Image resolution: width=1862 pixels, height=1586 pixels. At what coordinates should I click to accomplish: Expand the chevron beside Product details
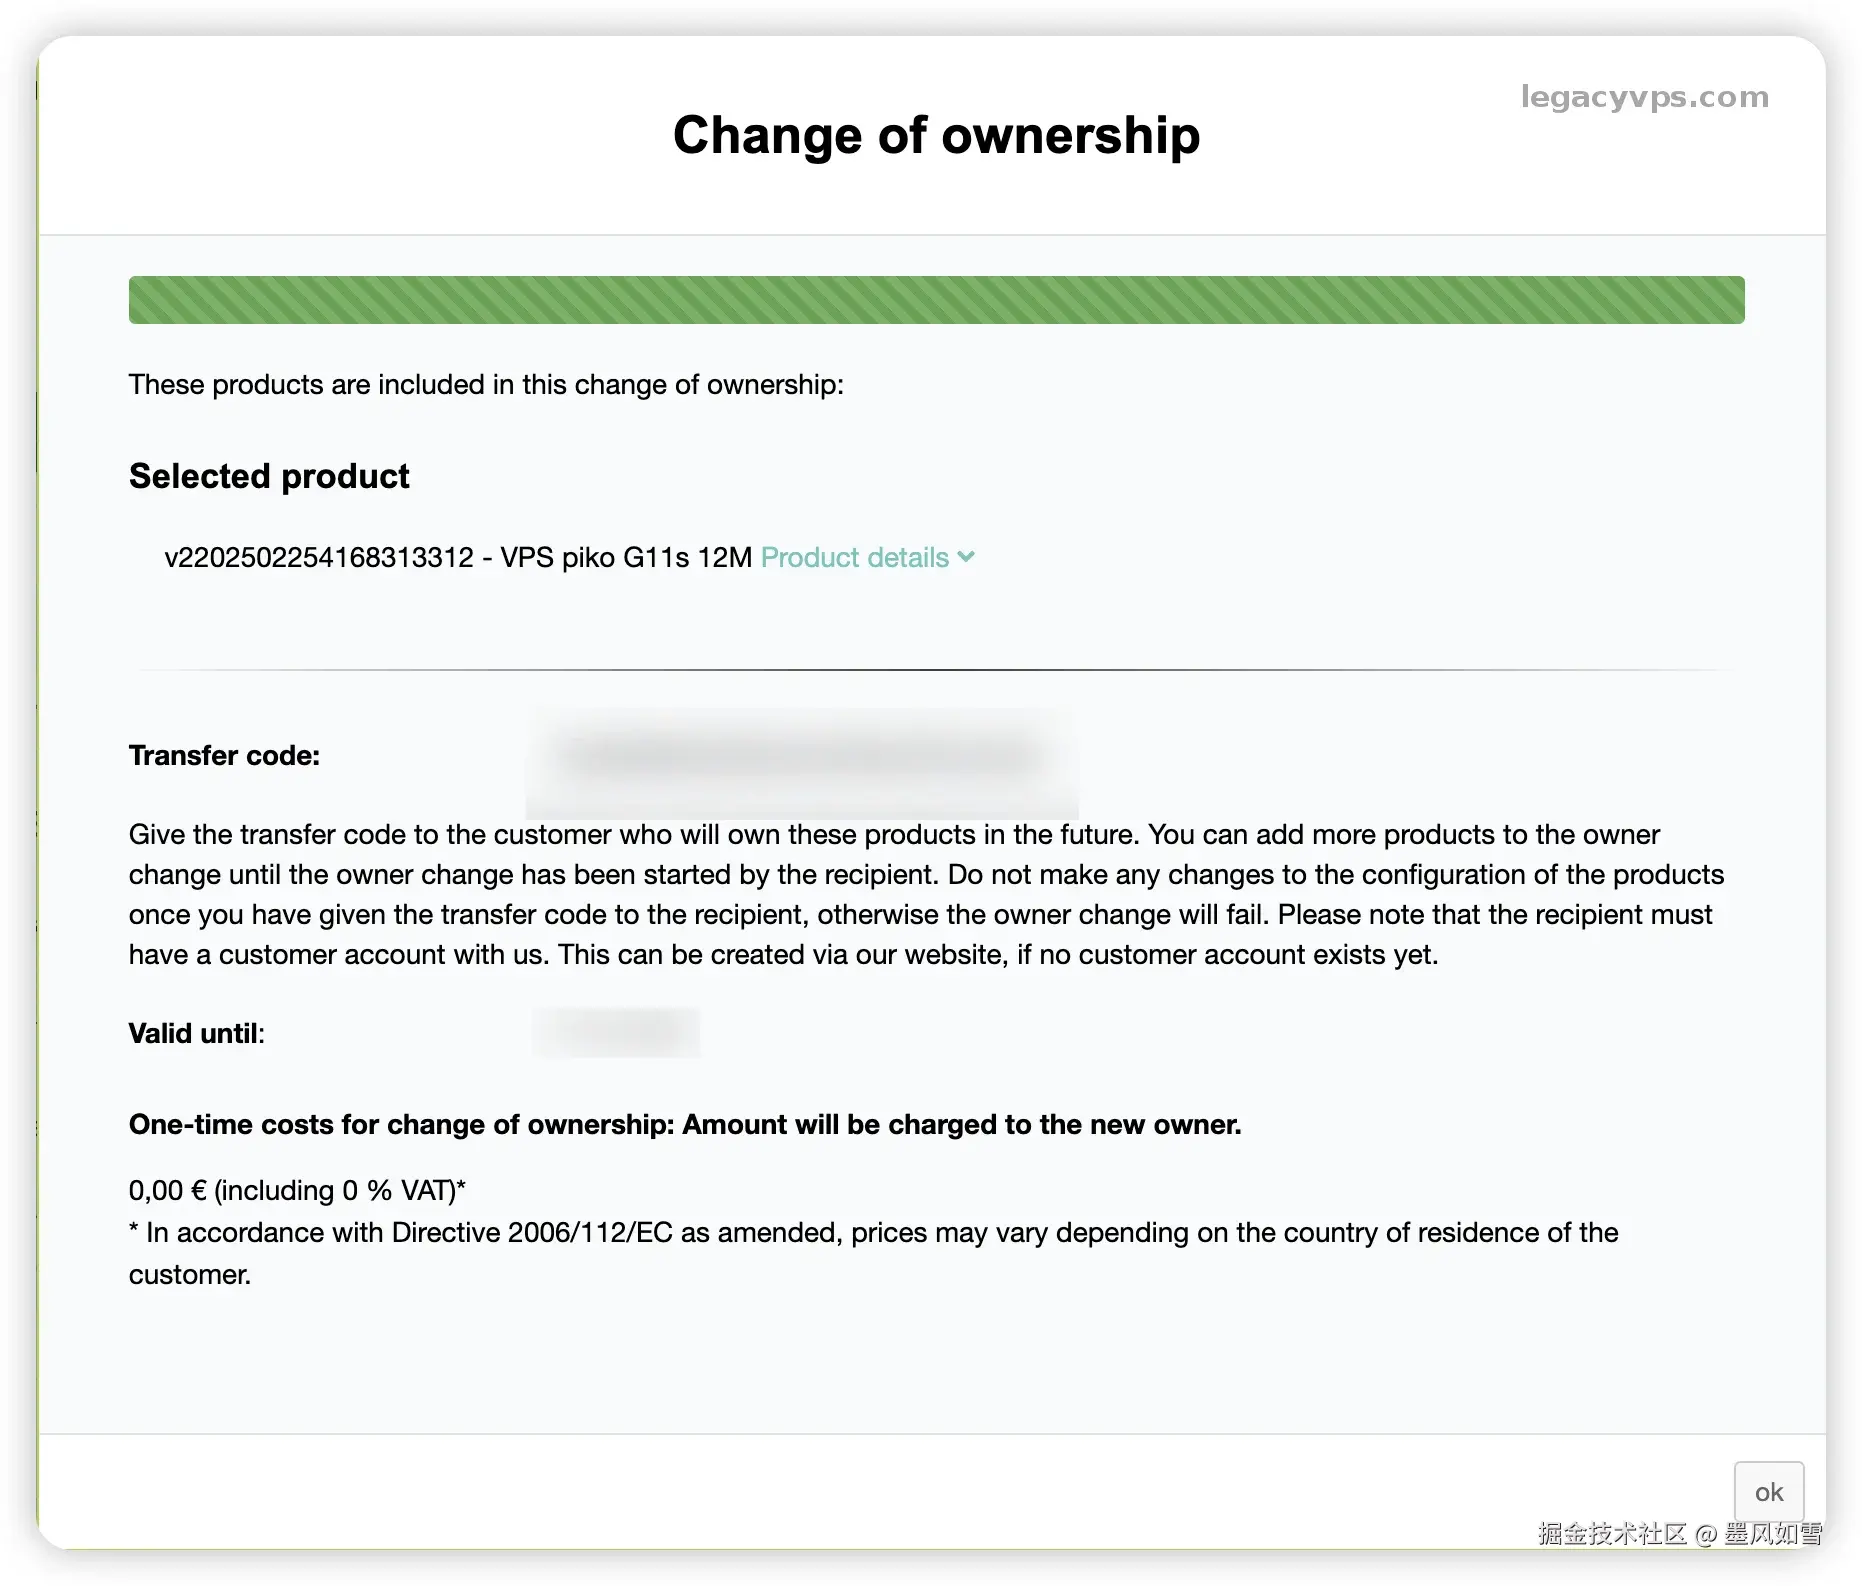tap(966, 557)
